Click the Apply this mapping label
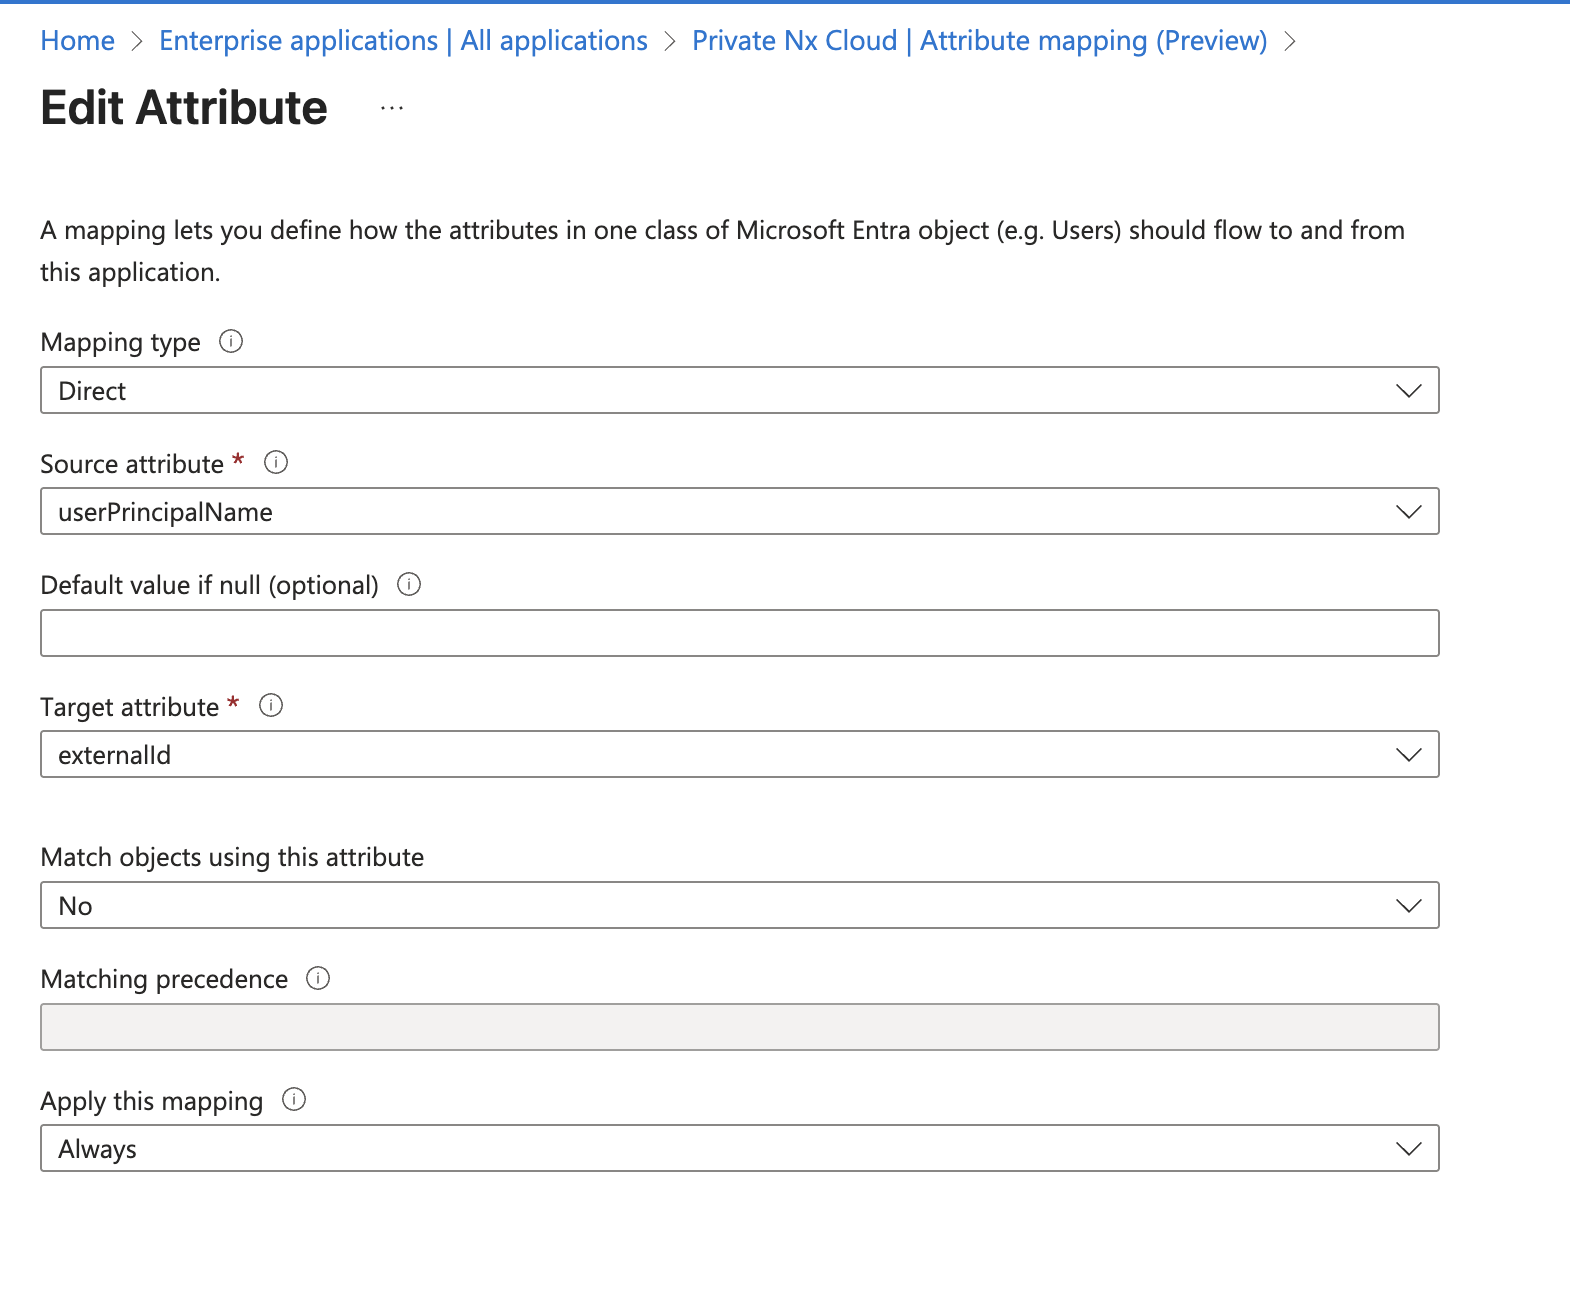Screen dimensions: 1570x1314 click(x=152, y=1101)
